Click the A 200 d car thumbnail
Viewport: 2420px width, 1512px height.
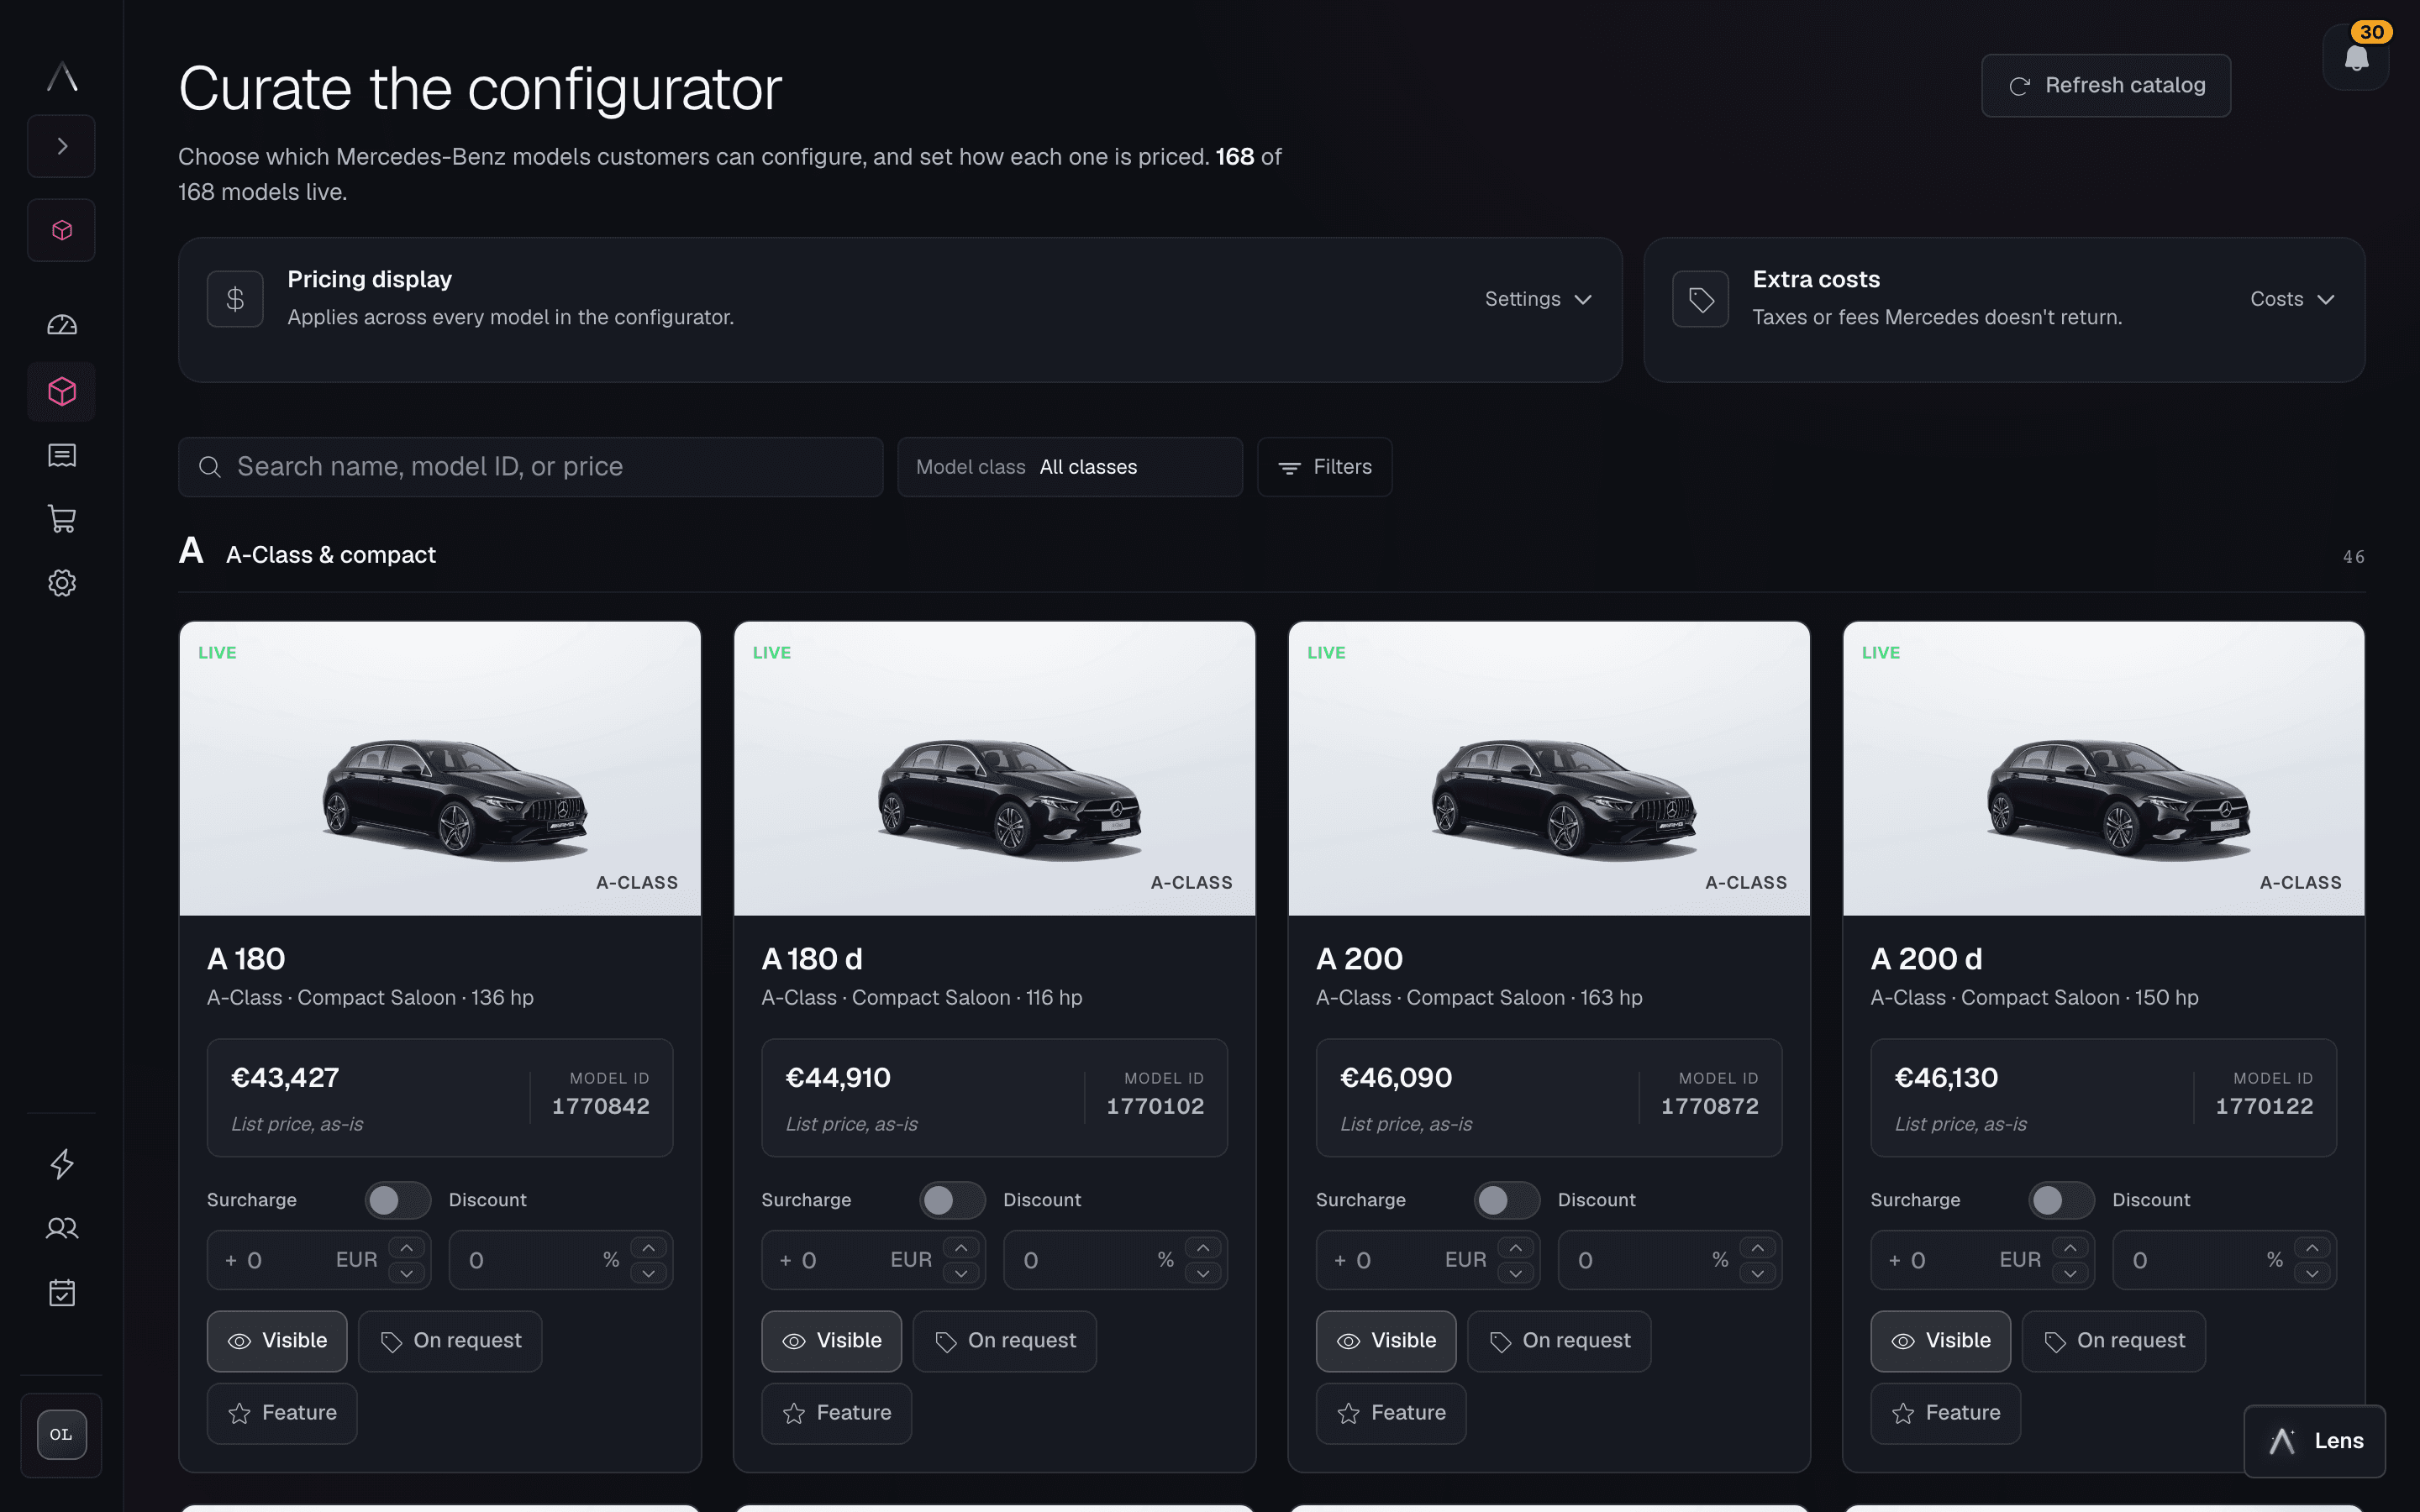tap(2103, 768)
